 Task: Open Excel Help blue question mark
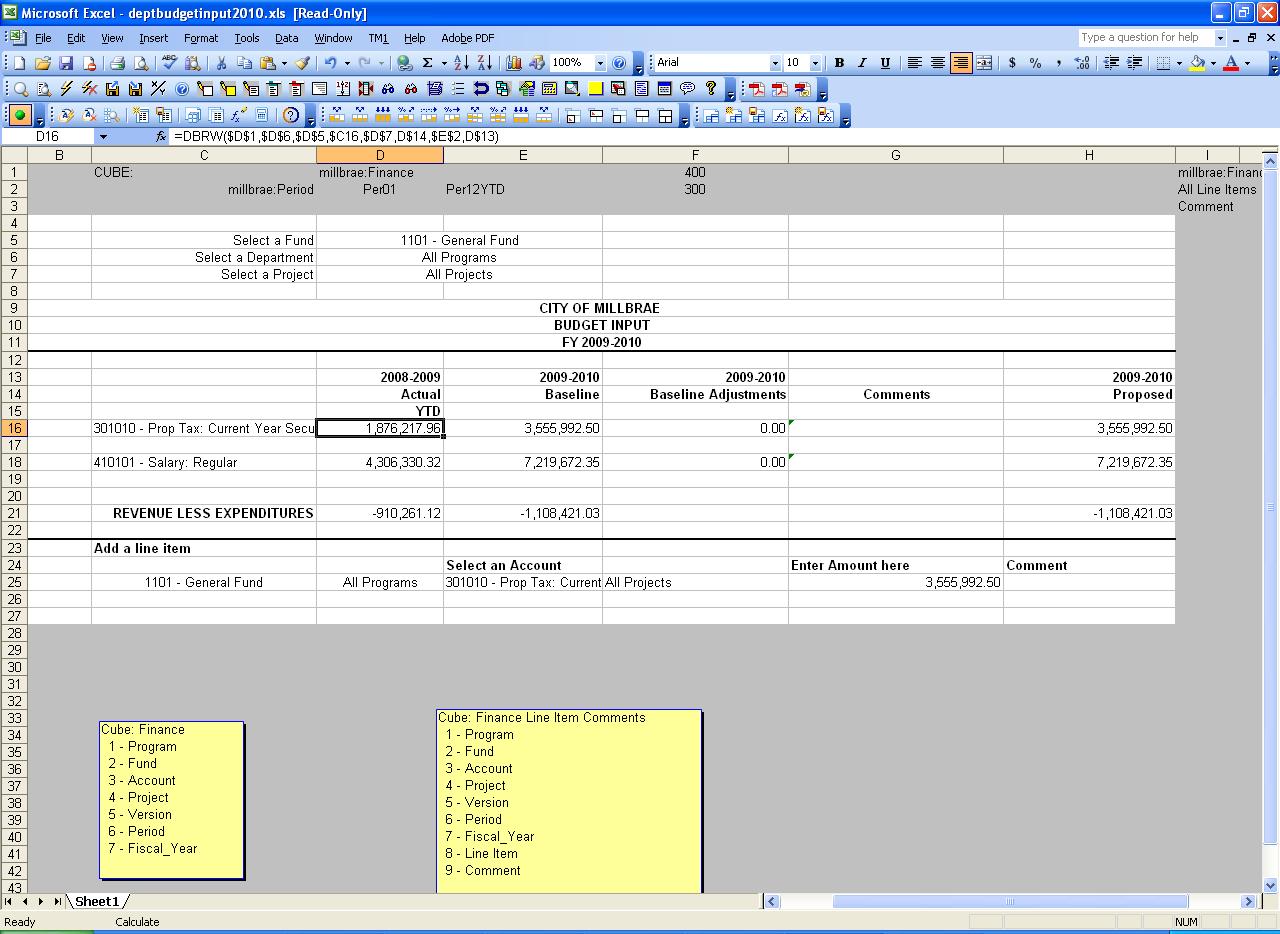point(619,63)
